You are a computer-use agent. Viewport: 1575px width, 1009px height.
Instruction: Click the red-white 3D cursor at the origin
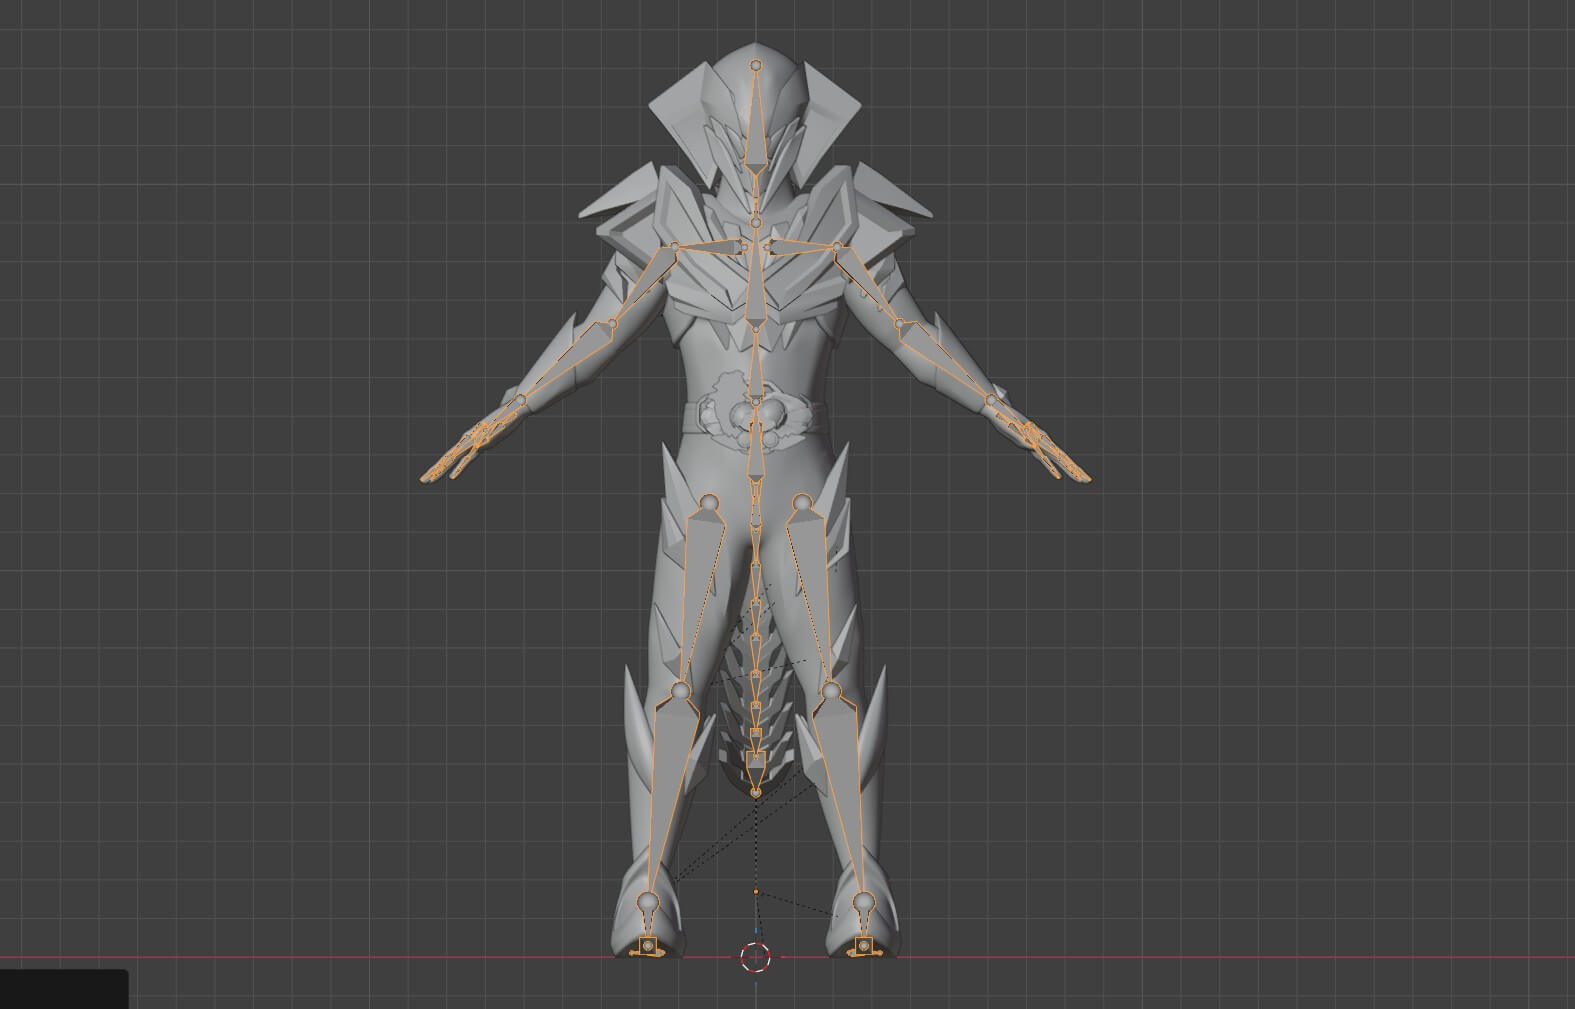point(756,957)
